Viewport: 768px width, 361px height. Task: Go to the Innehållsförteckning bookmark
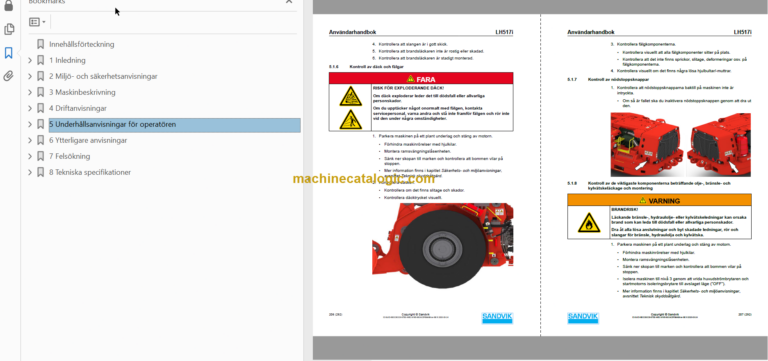tap(82, 44)
